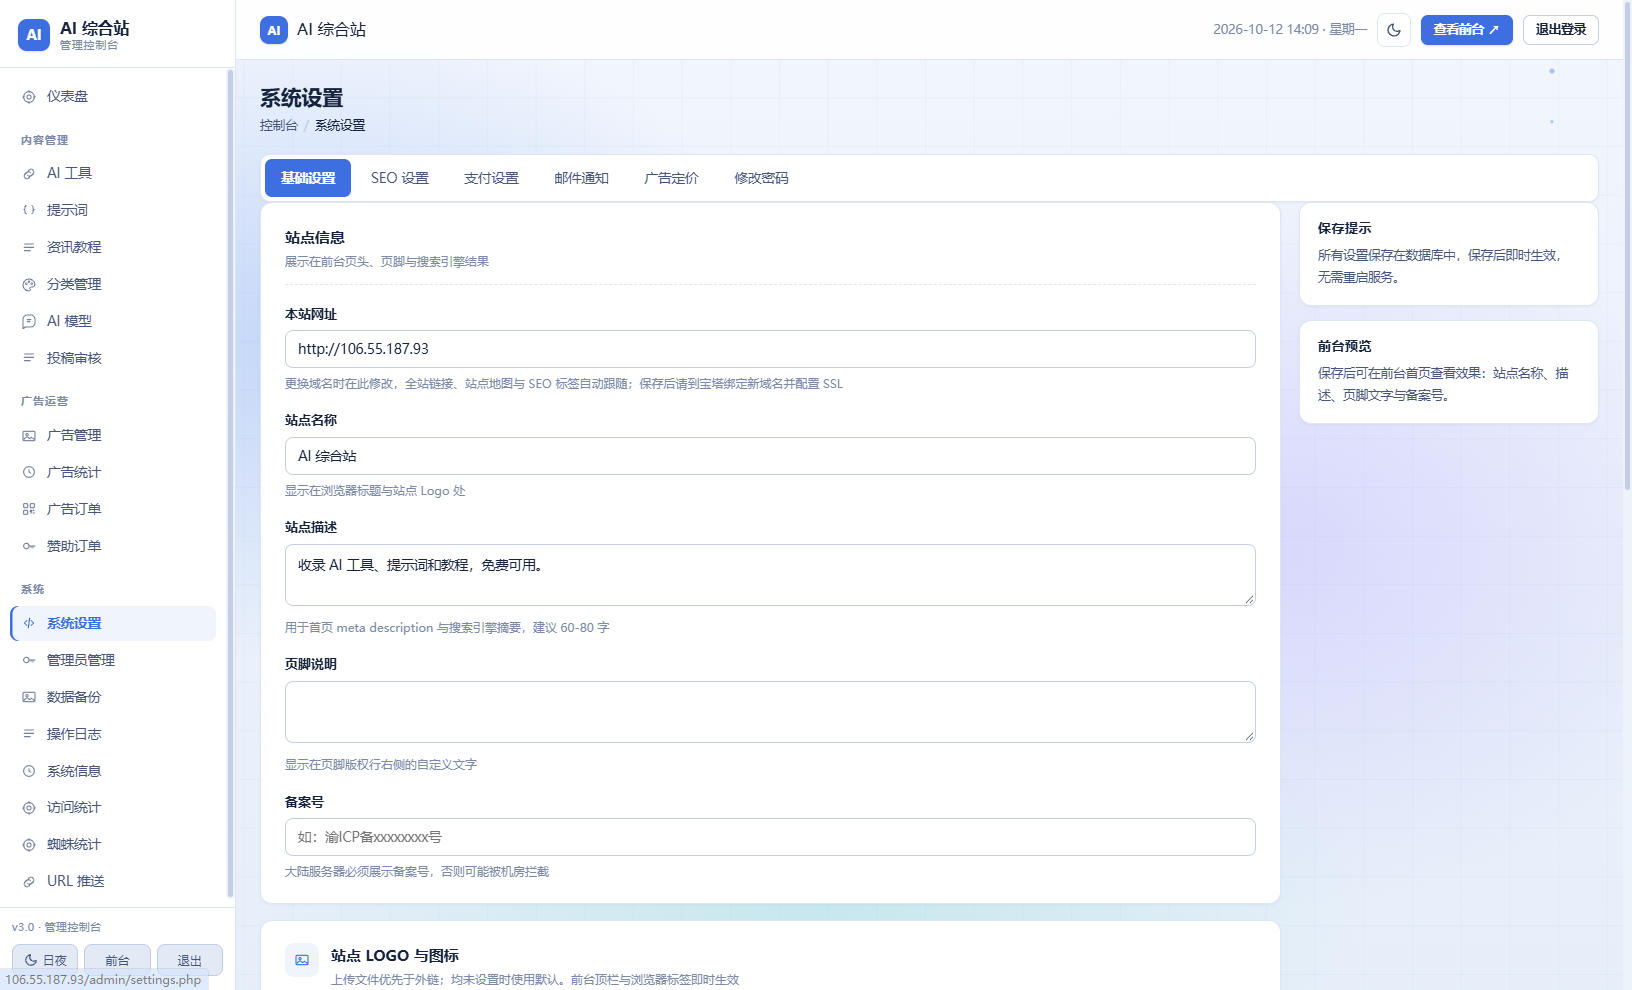Click the 赞助订单 key icon

(29, 547)
